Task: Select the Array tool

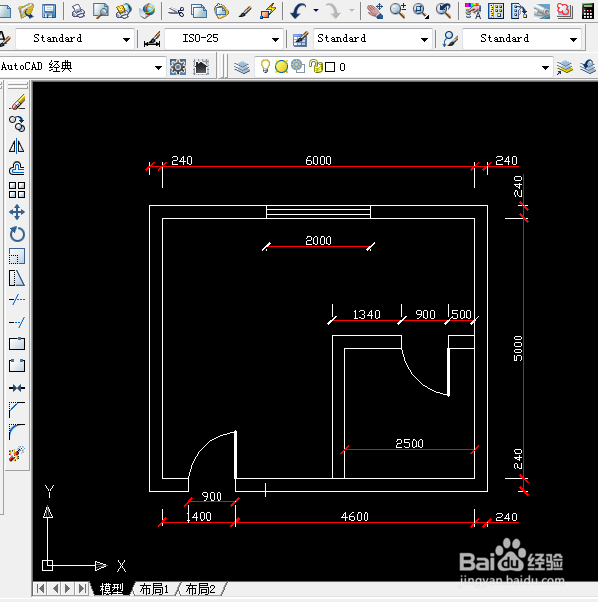Action: (17, 190)
